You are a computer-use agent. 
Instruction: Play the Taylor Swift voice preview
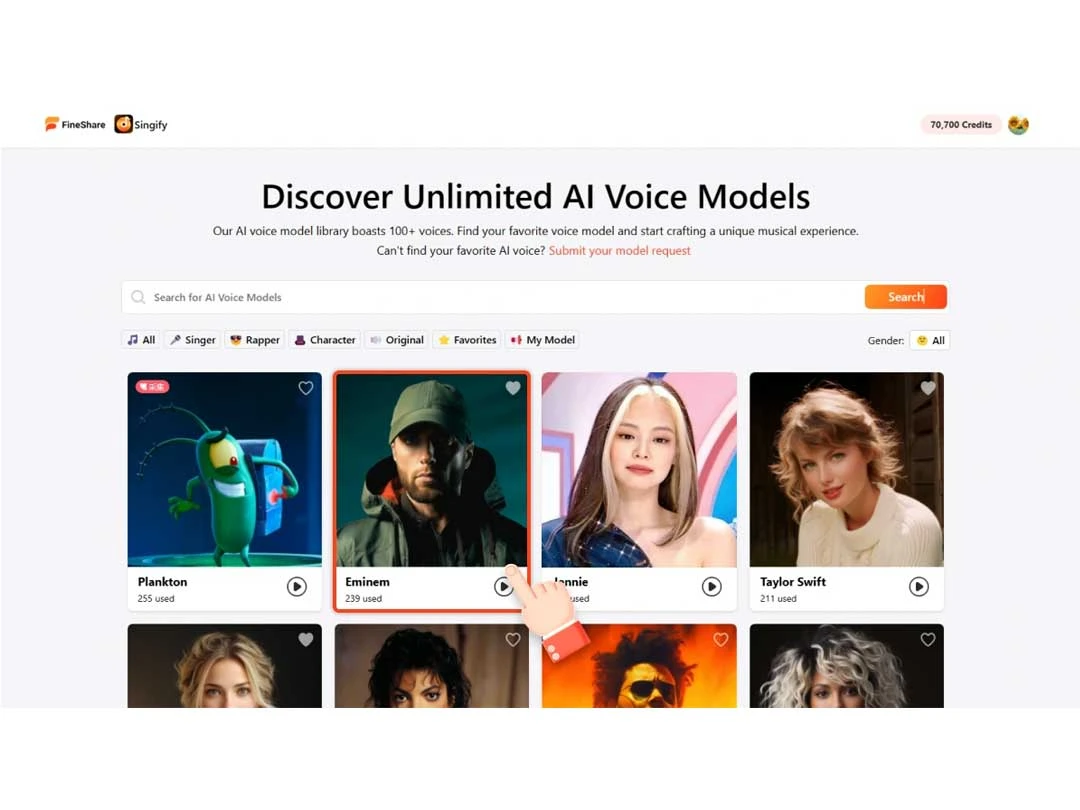tap(919, 587)
